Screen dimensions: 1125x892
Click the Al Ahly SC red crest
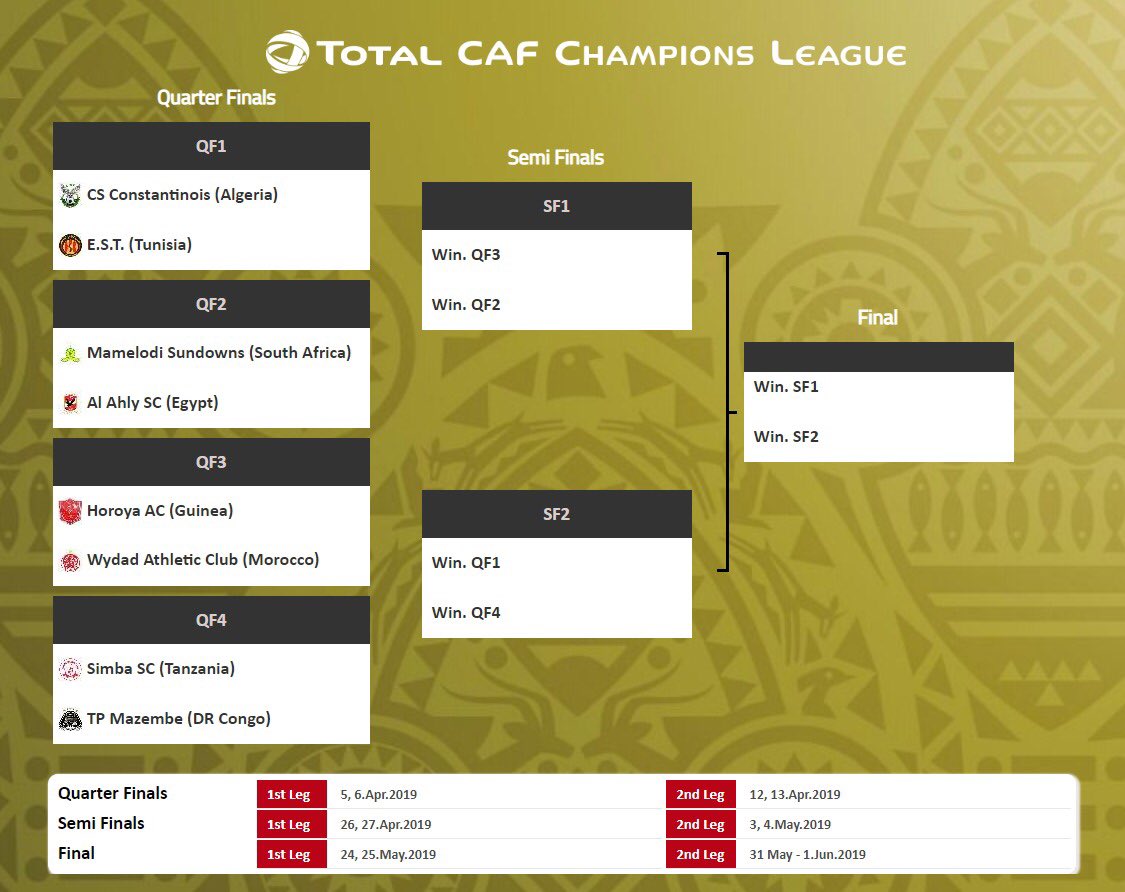(70, 403)
